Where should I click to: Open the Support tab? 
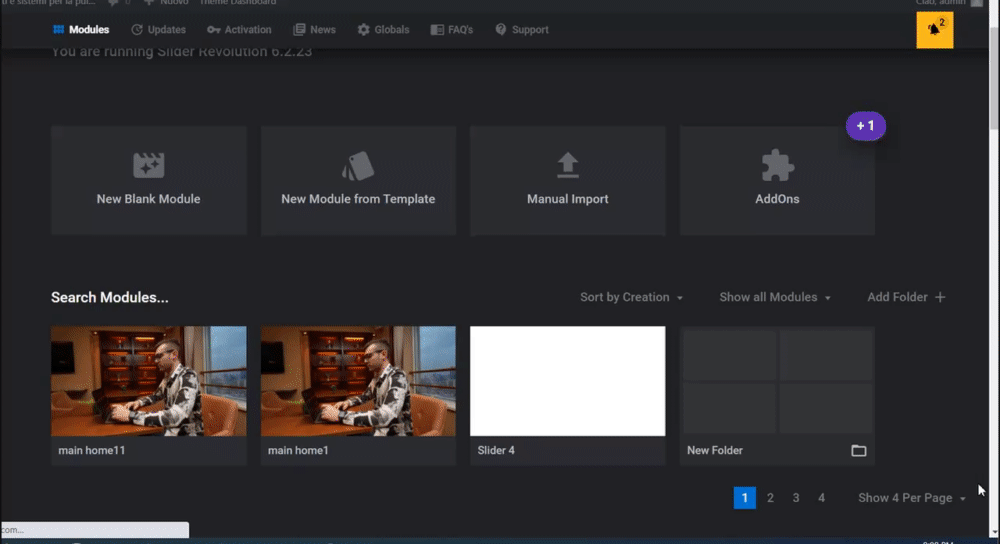[522, 29]
